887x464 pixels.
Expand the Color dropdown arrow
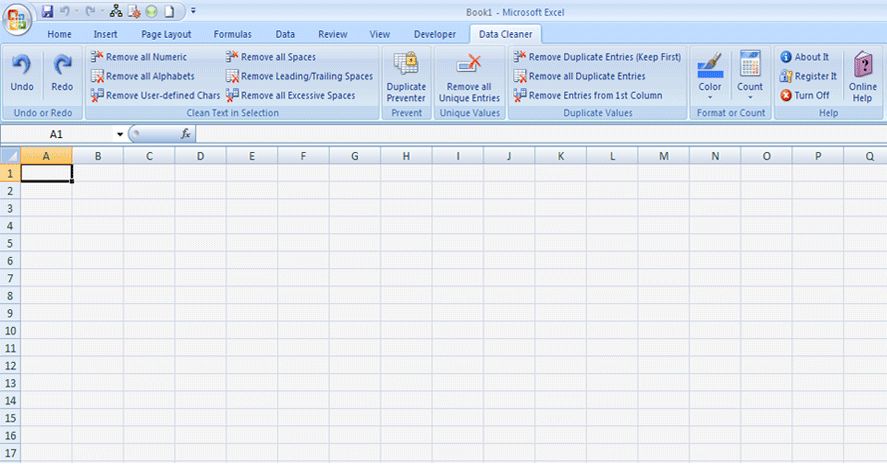coord(709,98)
